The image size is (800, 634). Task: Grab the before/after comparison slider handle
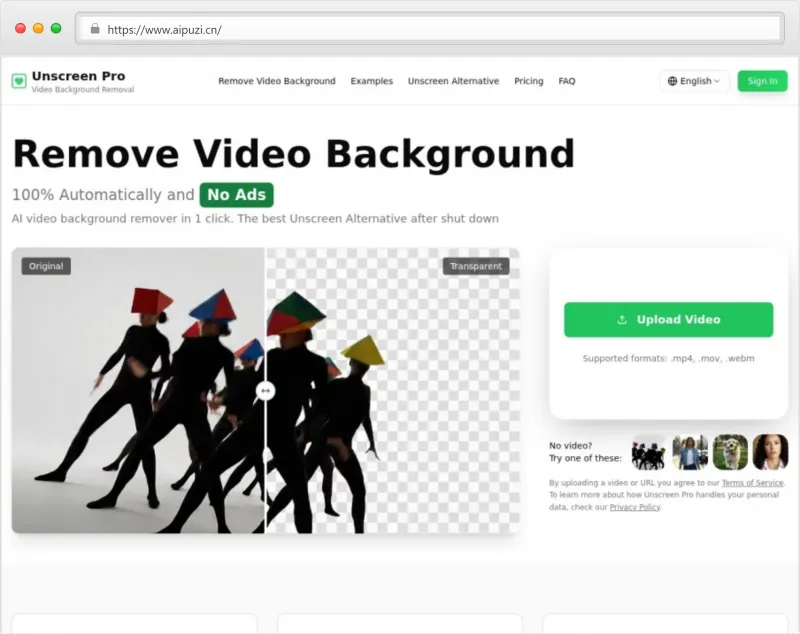(265, 391)
